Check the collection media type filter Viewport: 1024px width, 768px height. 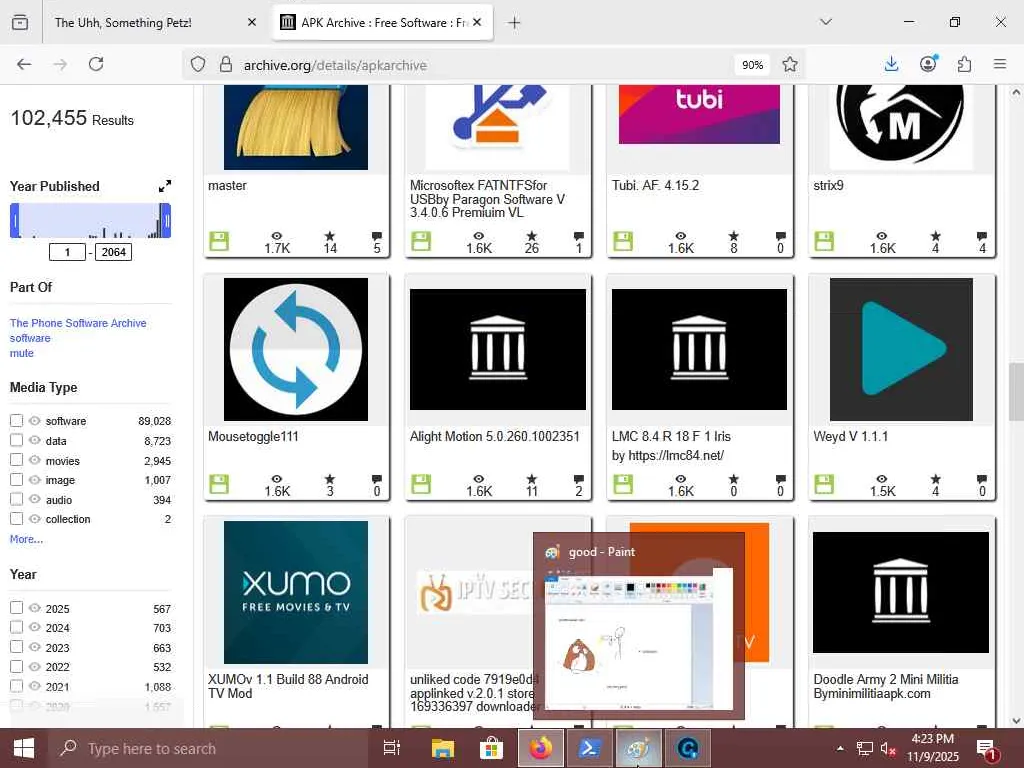16,519
